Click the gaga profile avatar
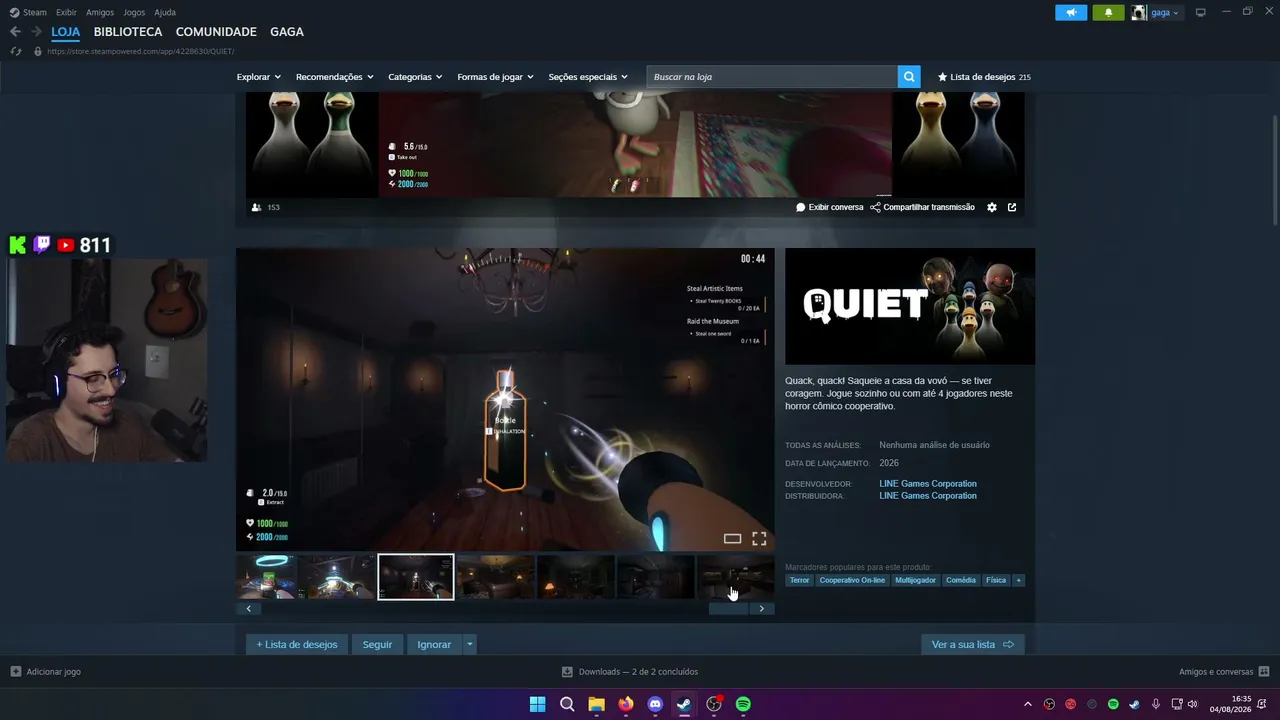 pos(1139,13)
